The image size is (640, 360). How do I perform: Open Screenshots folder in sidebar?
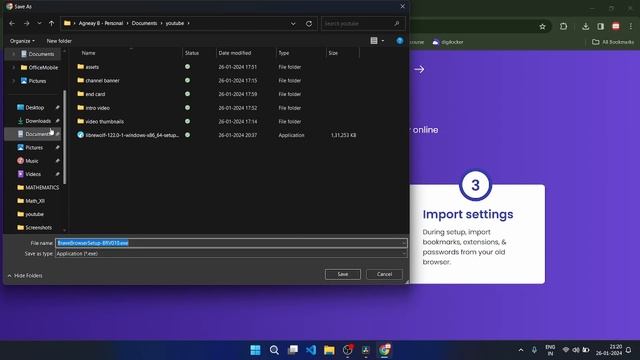[x=38, y=228]
